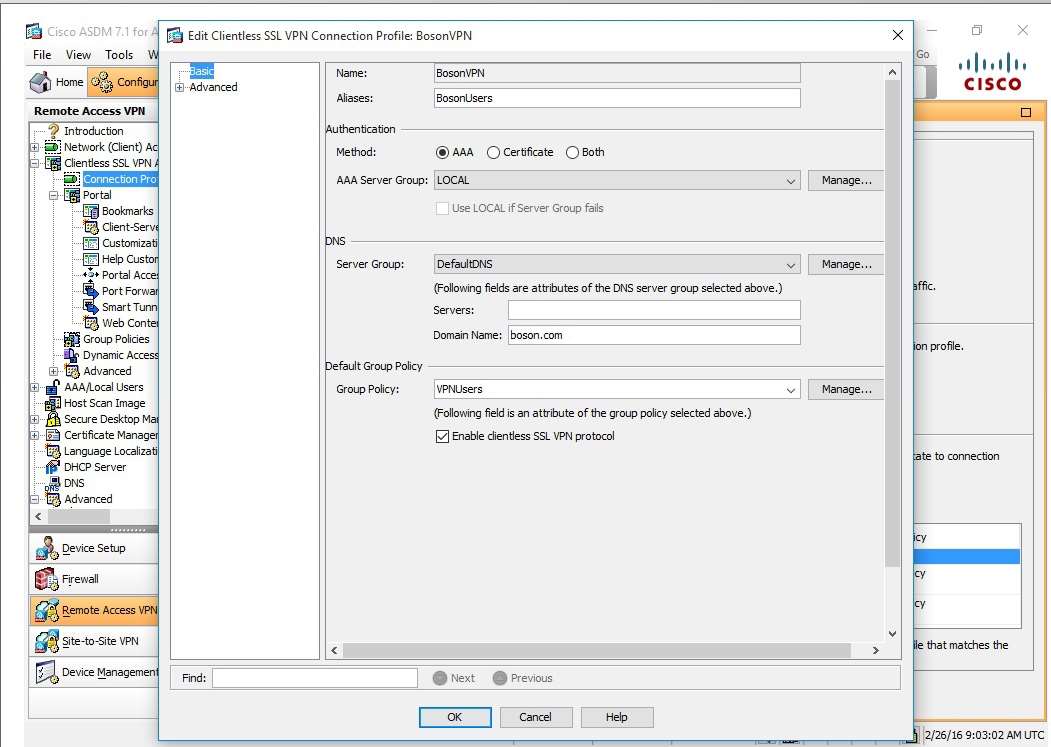Click the Home toolbar house icon
Screen dimensions: 1051x747
(x=40, y=82)
